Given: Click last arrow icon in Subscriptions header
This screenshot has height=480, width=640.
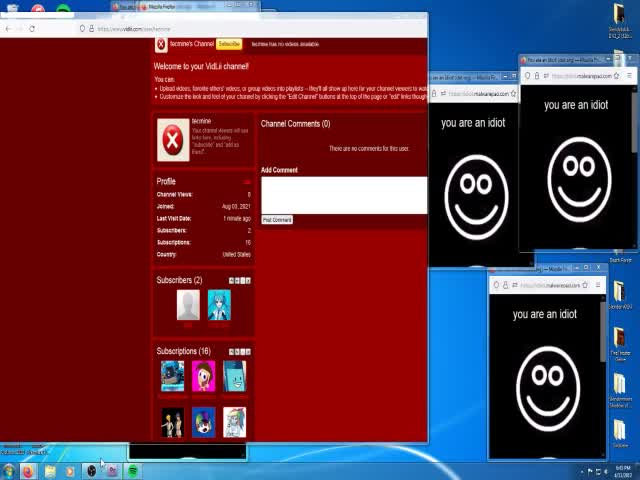Looking at the screenshot, I should tap(248, 352).
